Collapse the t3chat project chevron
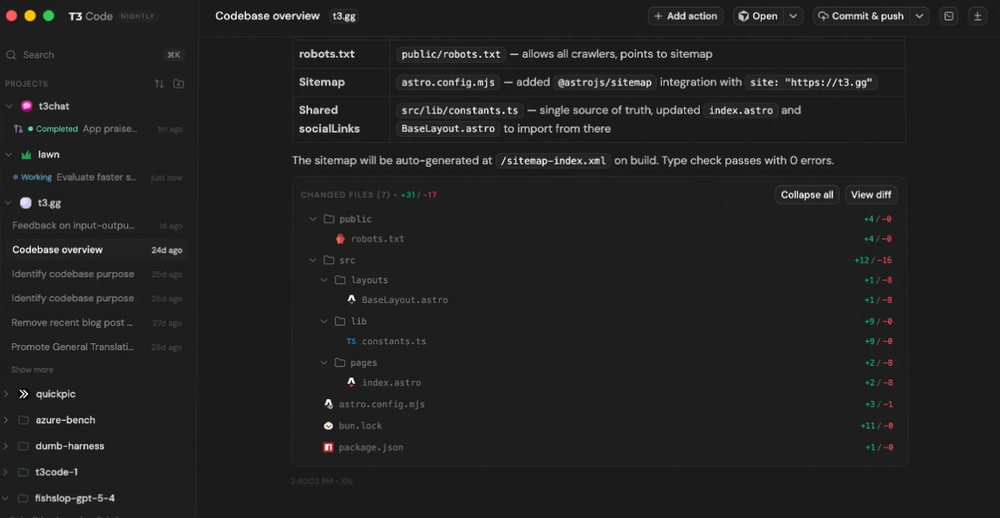Screen dimensions: 1000x518 8,106
